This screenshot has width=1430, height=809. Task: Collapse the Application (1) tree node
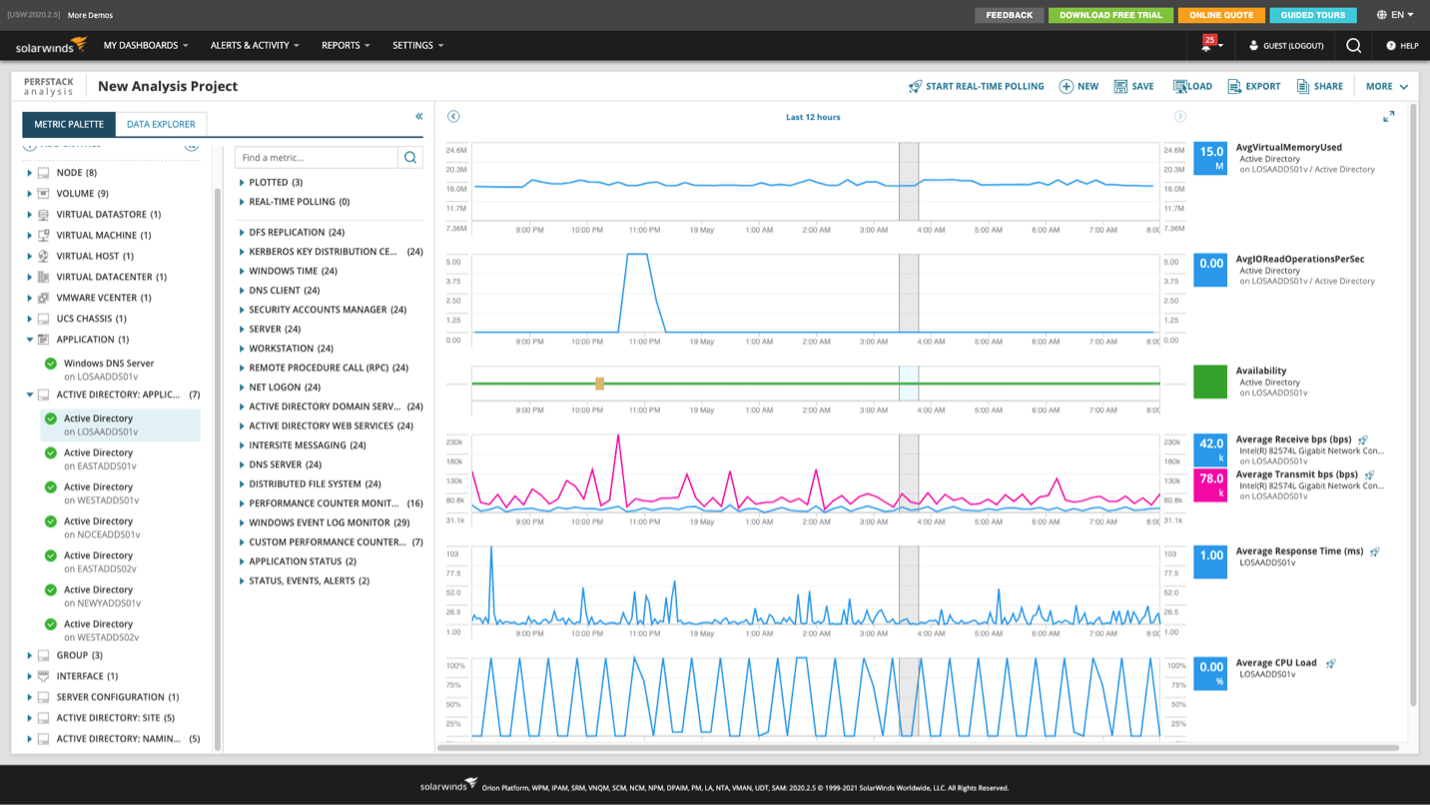pyautogui.click(x=29, y=340)
